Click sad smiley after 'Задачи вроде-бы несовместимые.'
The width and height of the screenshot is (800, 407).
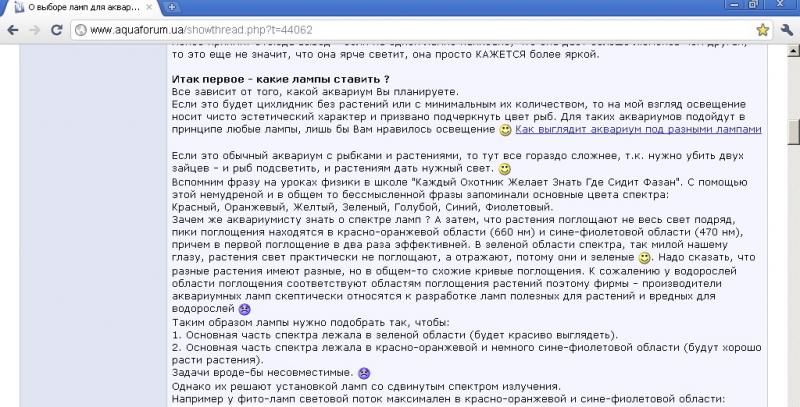pyautogui.click(x=364, y=373)
